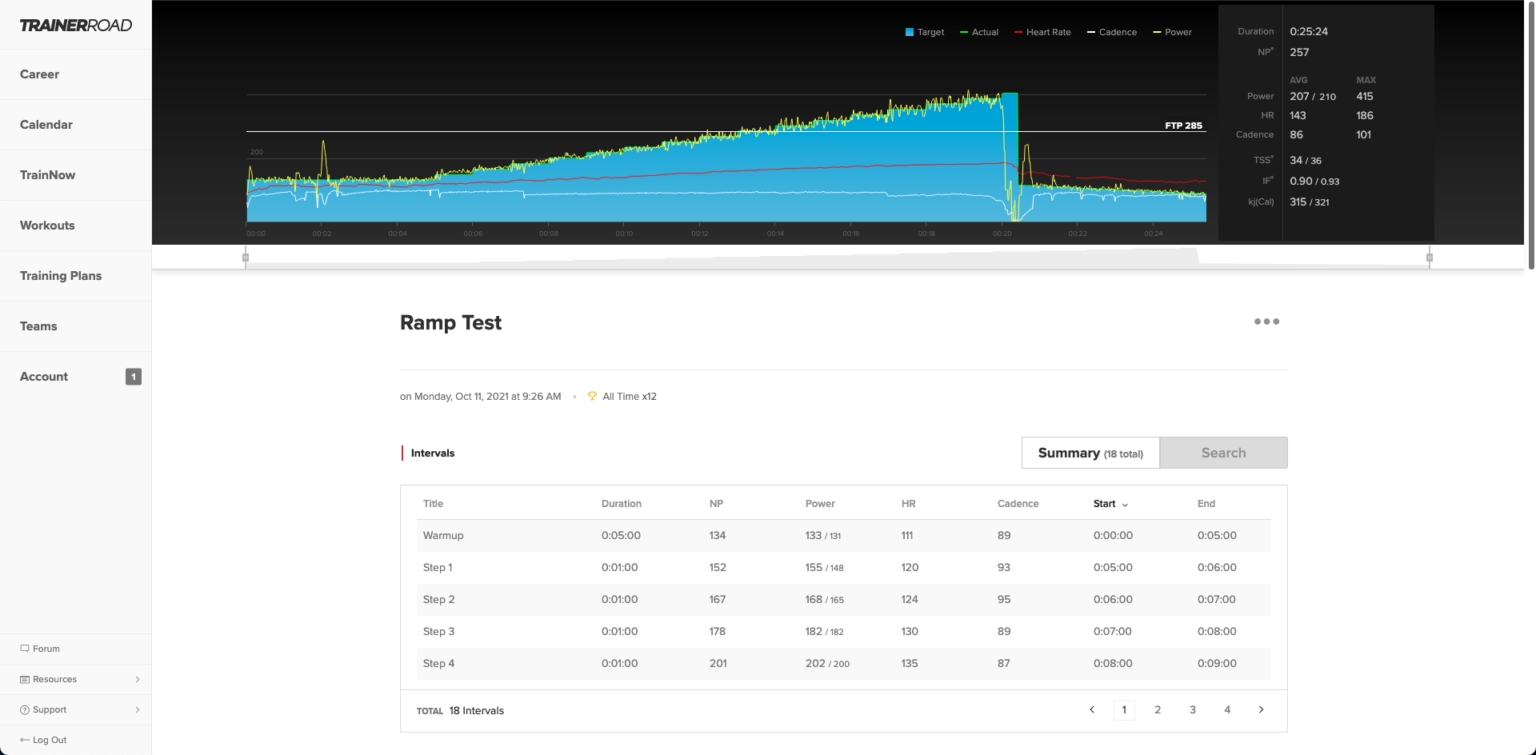Jump to intervals page 3
This screenshot has width=1536, height=755.
(1192, 710)
